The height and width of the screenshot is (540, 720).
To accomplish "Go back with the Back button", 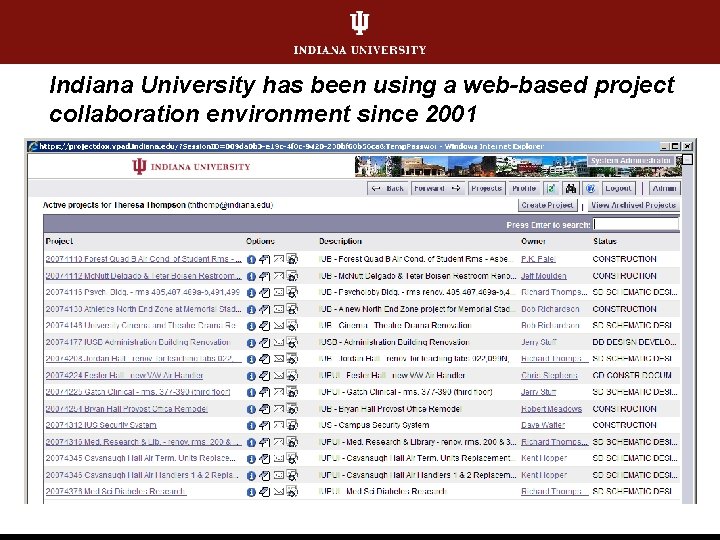I will 388,188.
